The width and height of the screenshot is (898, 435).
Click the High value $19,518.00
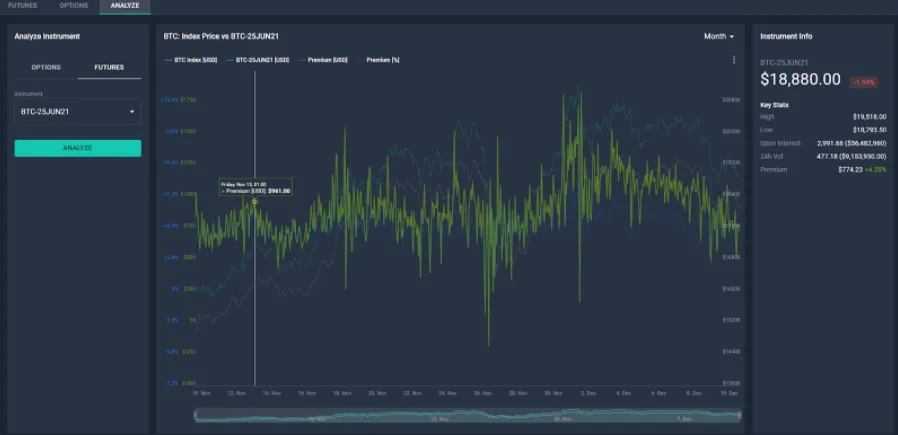[869, 117]
